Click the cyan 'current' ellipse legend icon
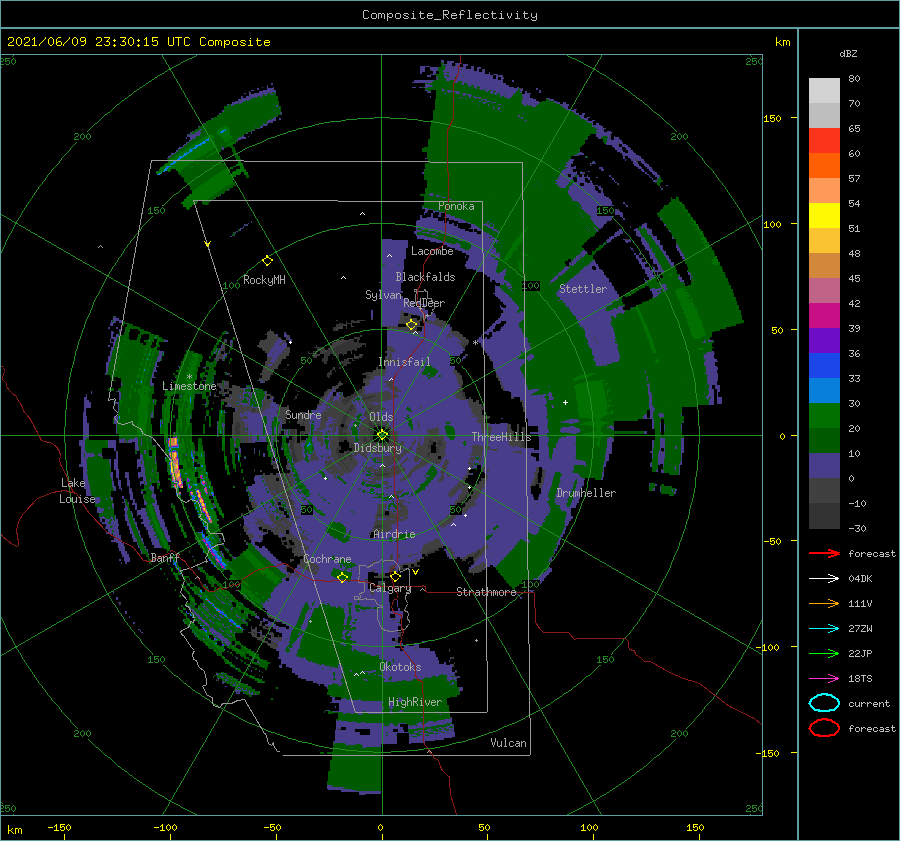 pyautogui.click(x=824, y=703)
